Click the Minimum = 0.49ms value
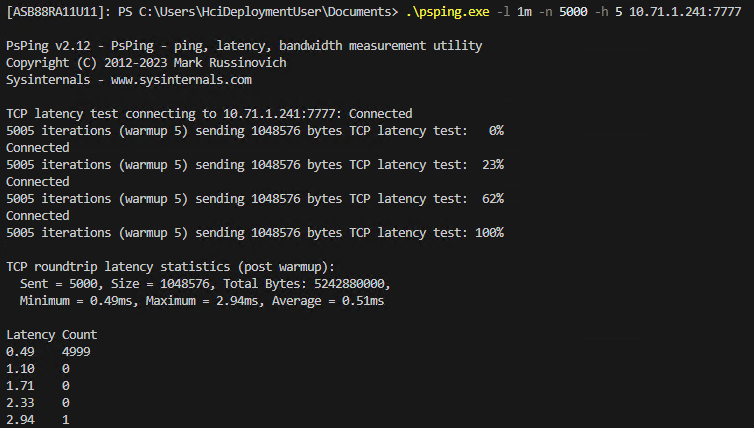The image size is (754, 428). (x=76, y=301)
